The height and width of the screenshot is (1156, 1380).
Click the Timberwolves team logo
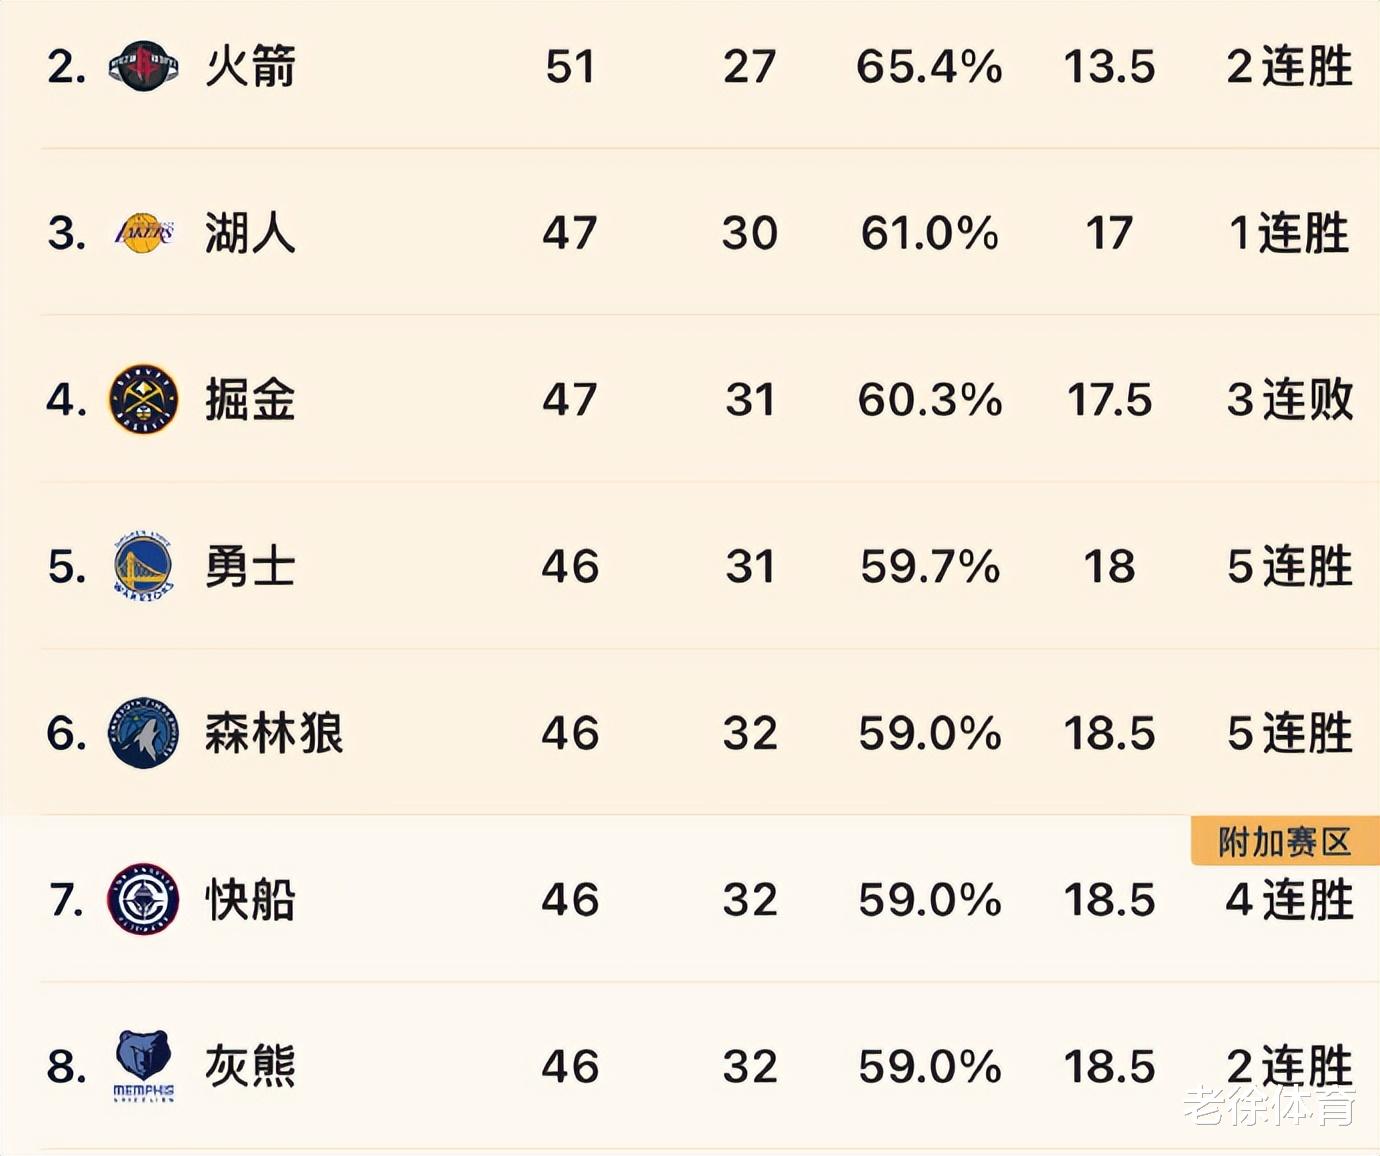pos(143,733)
